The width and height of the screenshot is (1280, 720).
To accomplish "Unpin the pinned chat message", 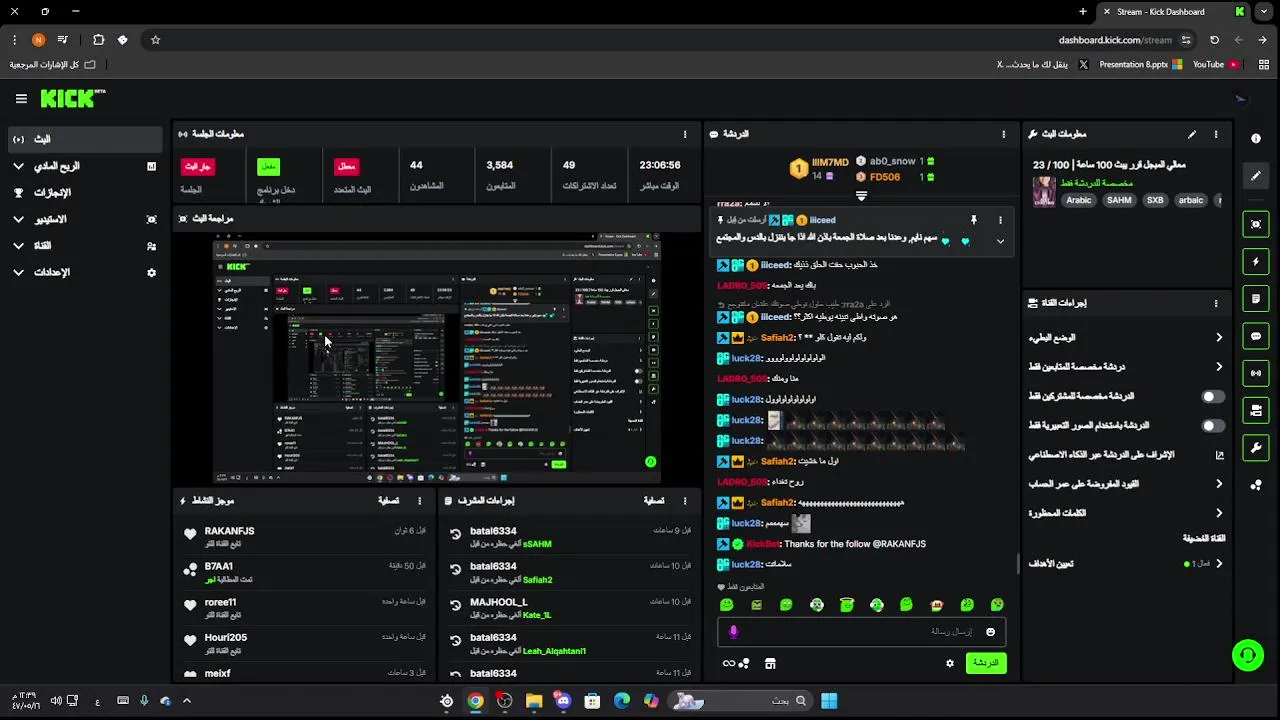I will pyautogui.click(x=973, y=220).
